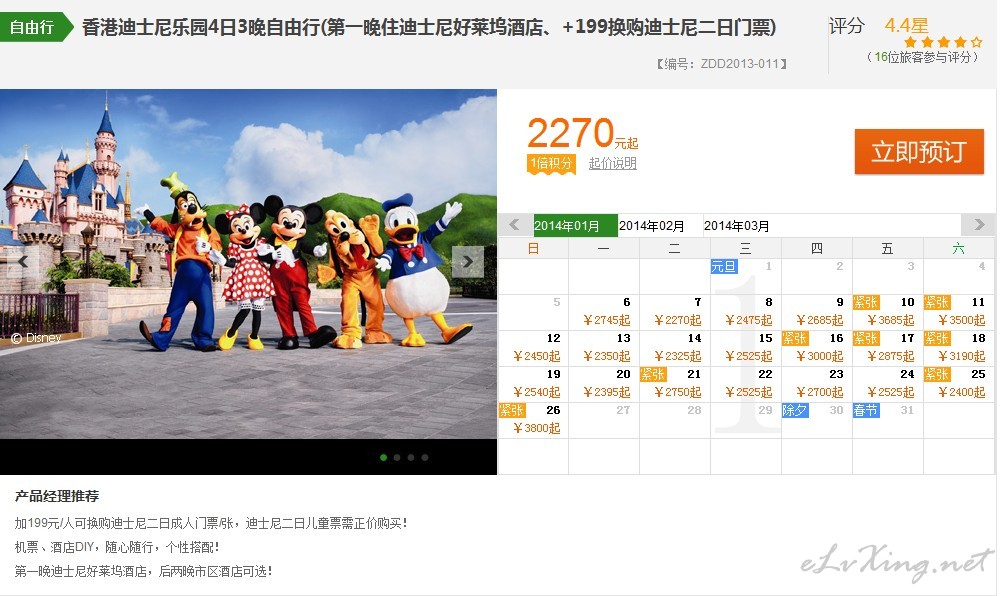Image resolution: width=1005 pixels, height=596 pixels.
Task: Show the previous slideshow photo
Action: (x=22, y=261)
